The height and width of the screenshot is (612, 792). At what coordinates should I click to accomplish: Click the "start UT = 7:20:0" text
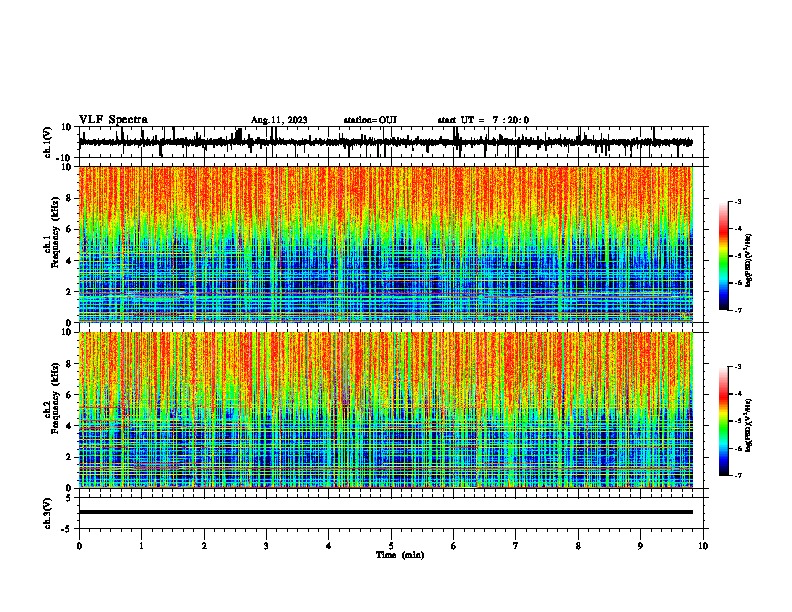(x=483, y=120)
